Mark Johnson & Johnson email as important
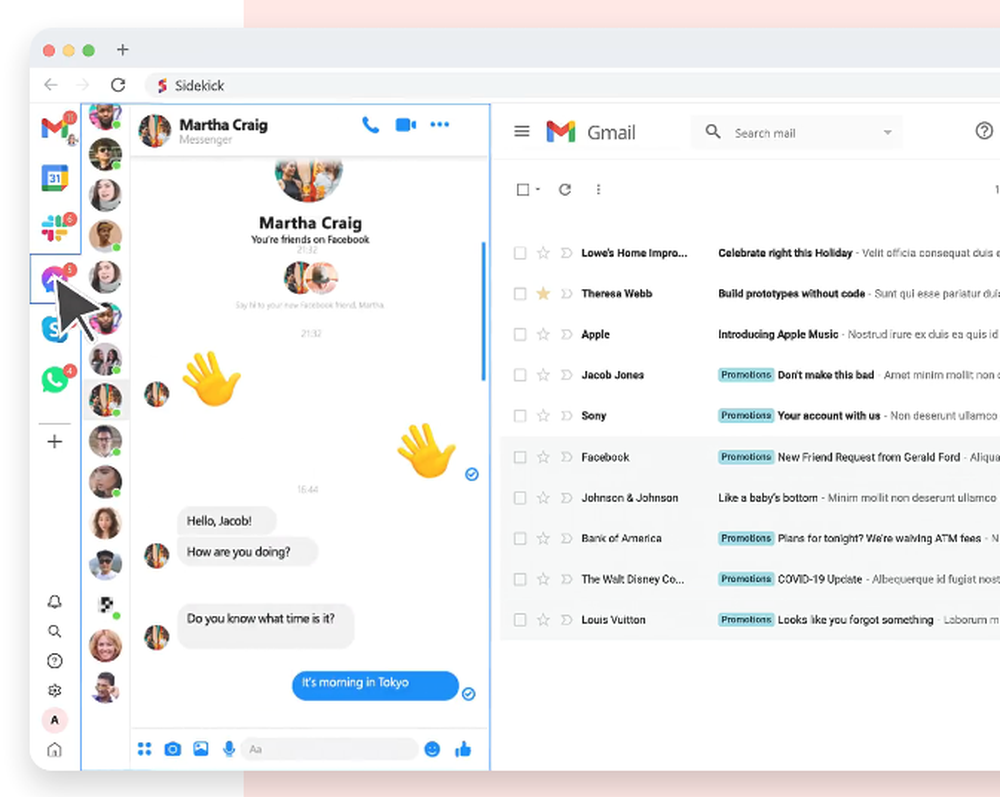1000x797 pixels. (566, 498)
